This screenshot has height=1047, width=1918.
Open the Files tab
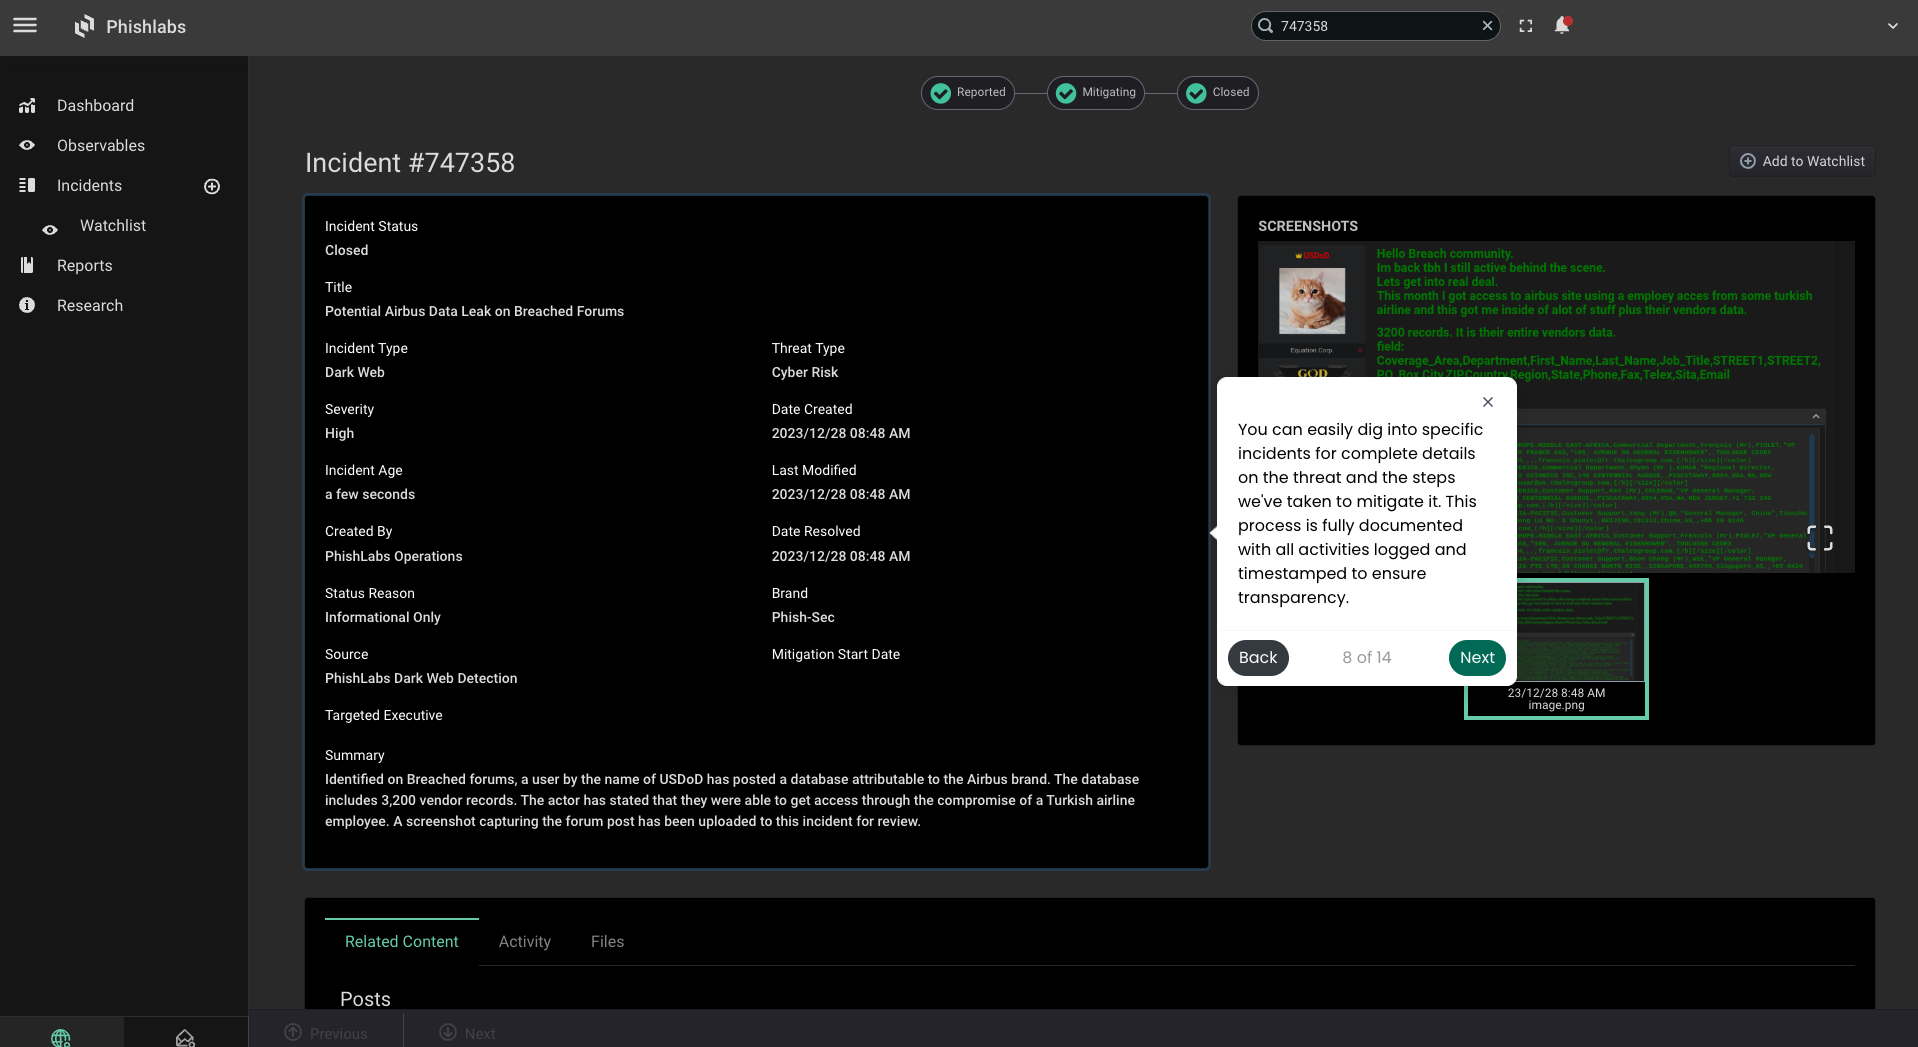(607, 942)
